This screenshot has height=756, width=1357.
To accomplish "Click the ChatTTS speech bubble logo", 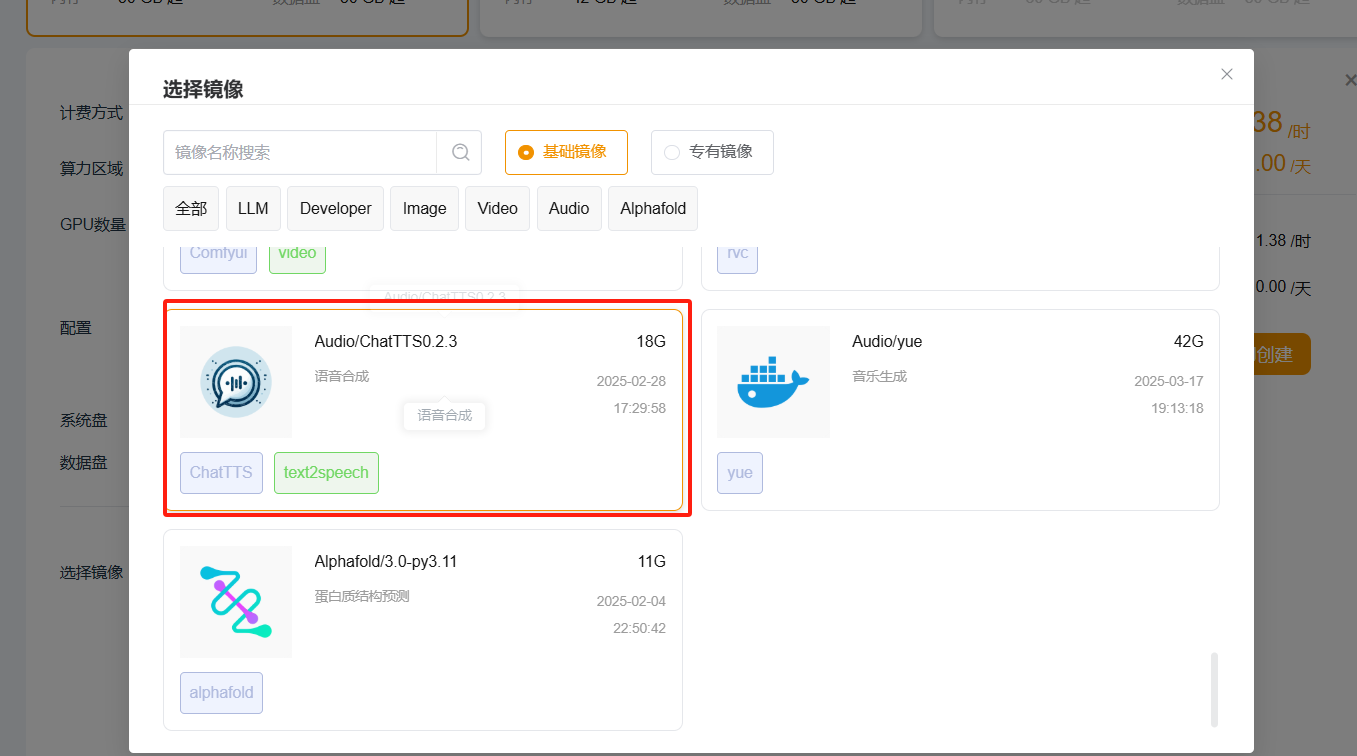I will click(236, 382).
